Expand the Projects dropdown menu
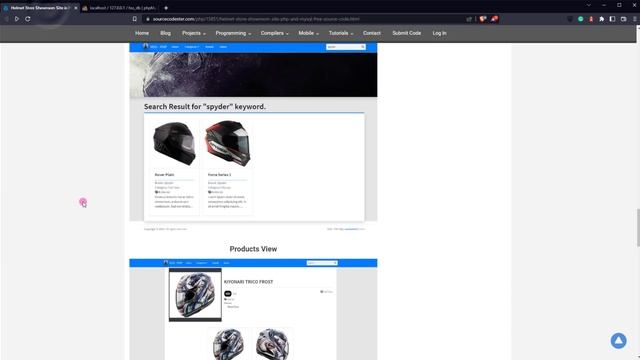This screenshot has height=360, width=640. coord(194,33)
